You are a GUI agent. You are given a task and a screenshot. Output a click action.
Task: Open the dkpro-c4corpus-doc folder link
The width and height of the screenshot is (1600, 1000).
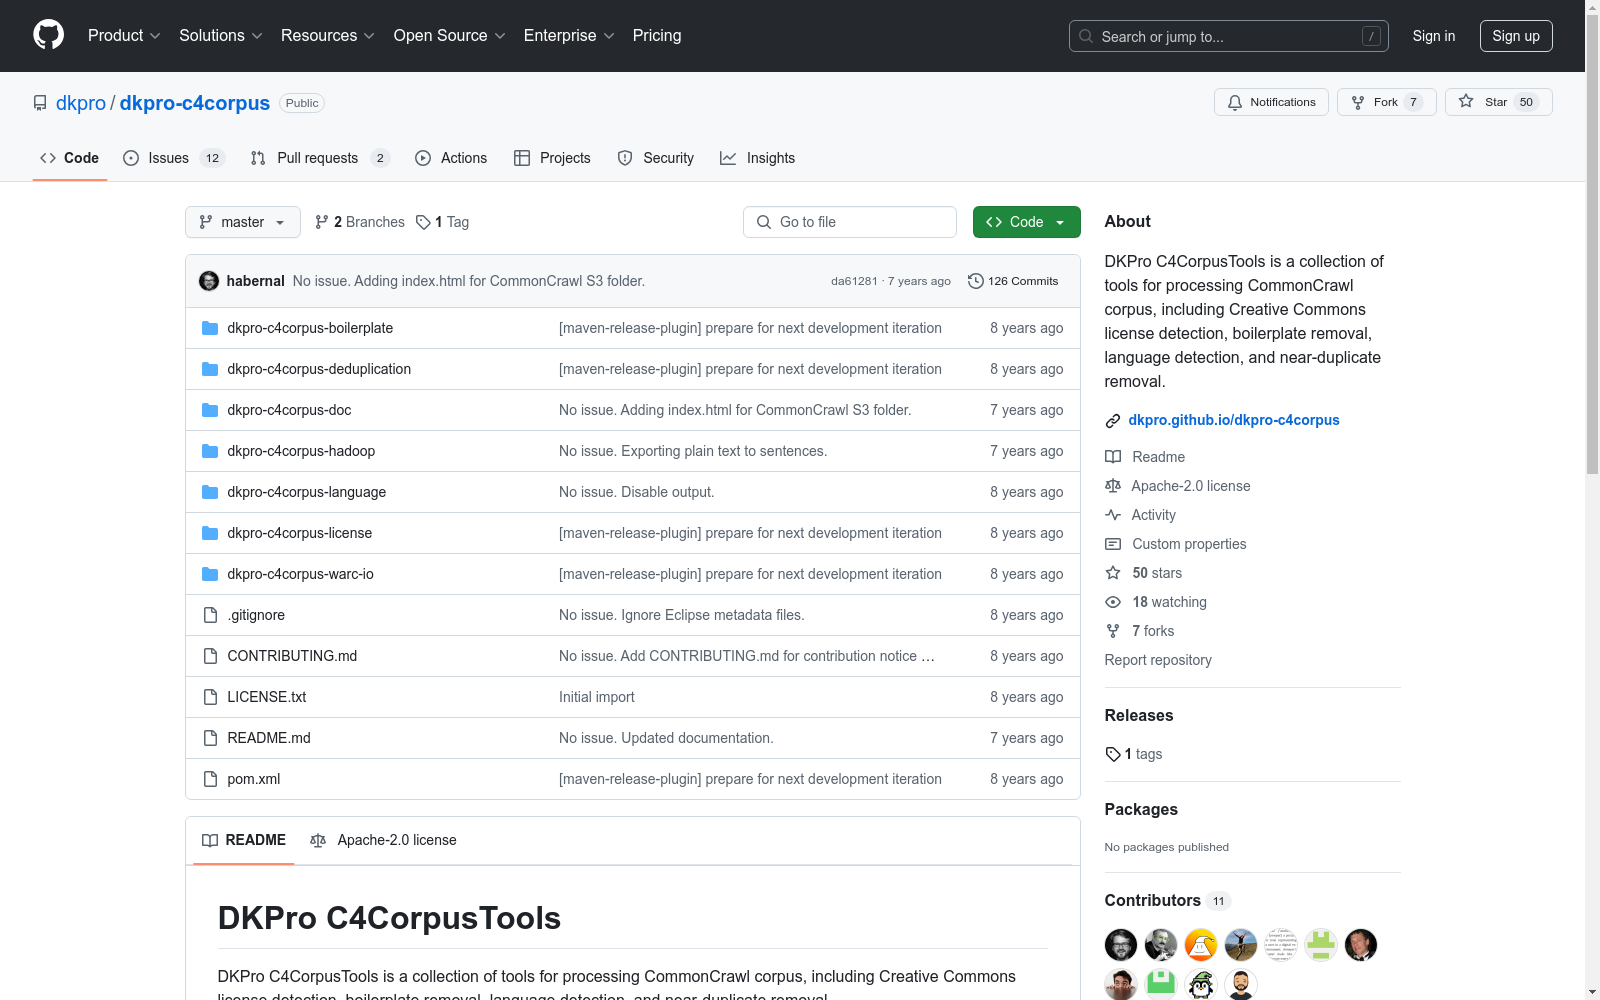[289, 410]
